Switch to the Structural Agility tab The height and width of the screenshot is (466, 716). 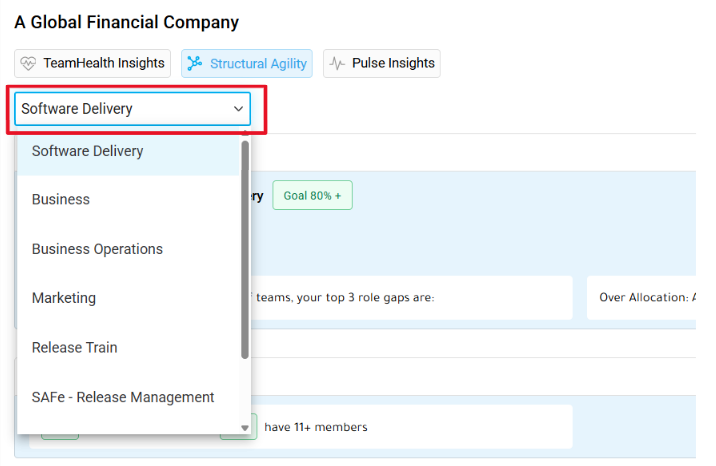click(247, 63)
